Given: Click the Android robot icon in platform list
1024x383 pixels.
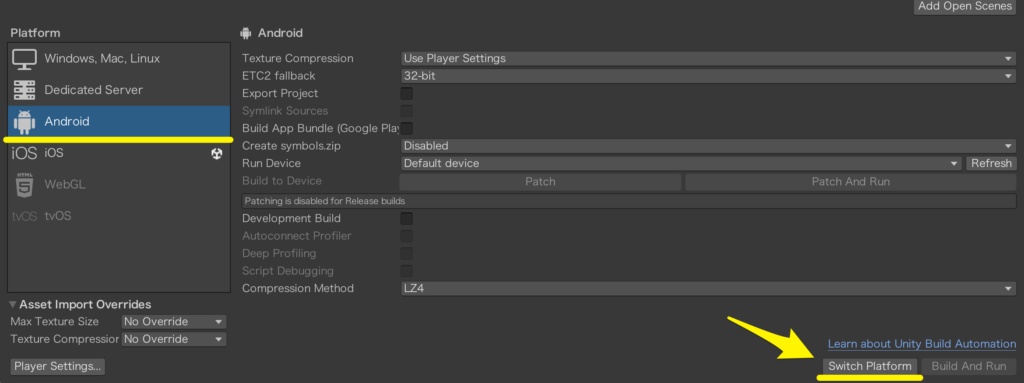Looking at the screenshot, I should [24, 122].
